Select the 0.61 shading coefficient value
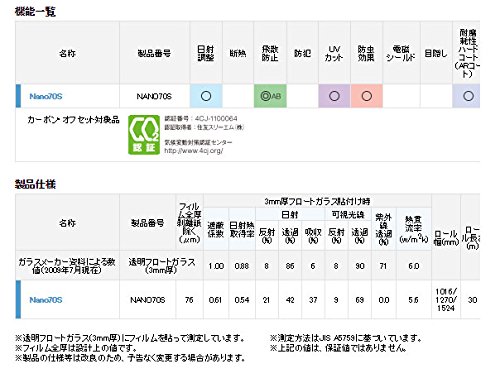Screen dimensions: 500x378 tap(215, 300)
